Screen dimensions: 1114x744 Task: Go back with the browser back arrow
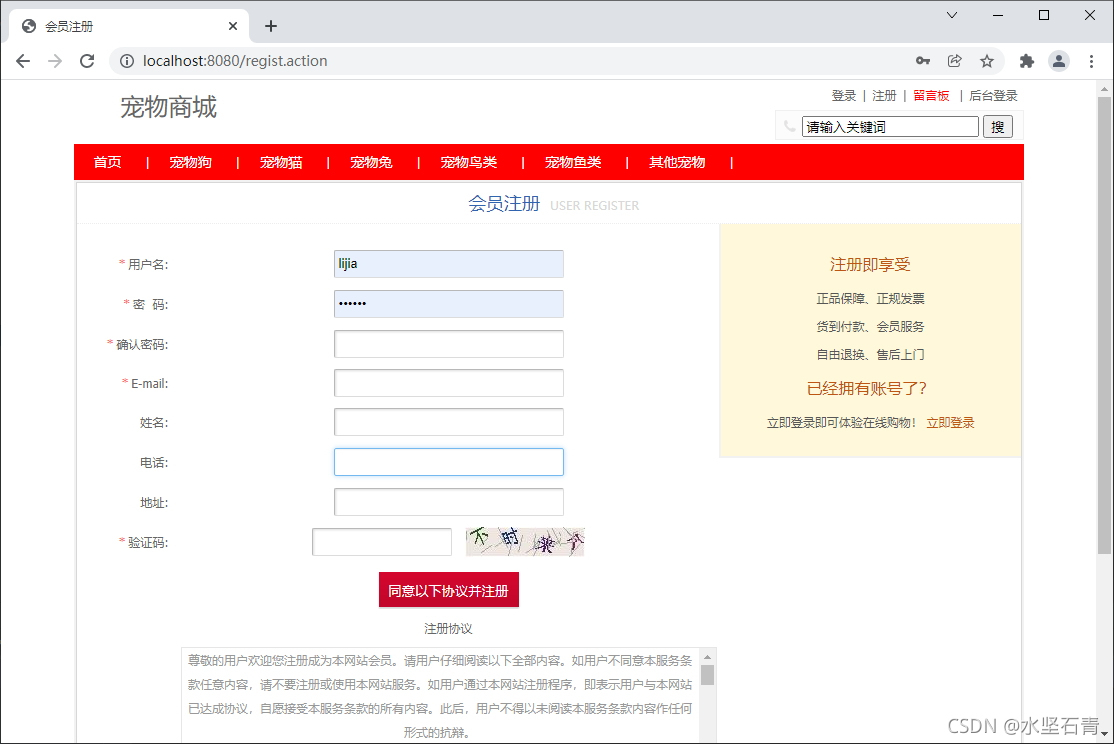23,61
